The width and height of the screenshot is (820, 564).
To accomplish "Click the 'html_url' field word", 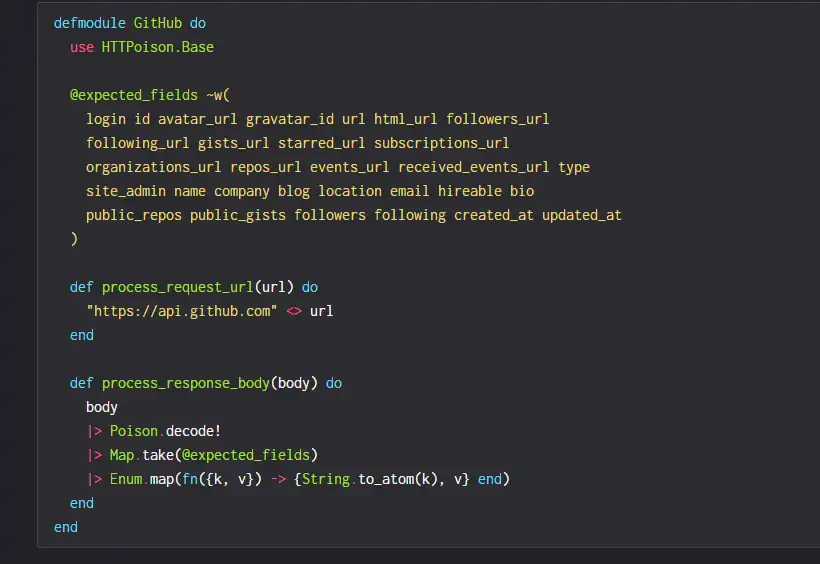I will pos(406,119).
